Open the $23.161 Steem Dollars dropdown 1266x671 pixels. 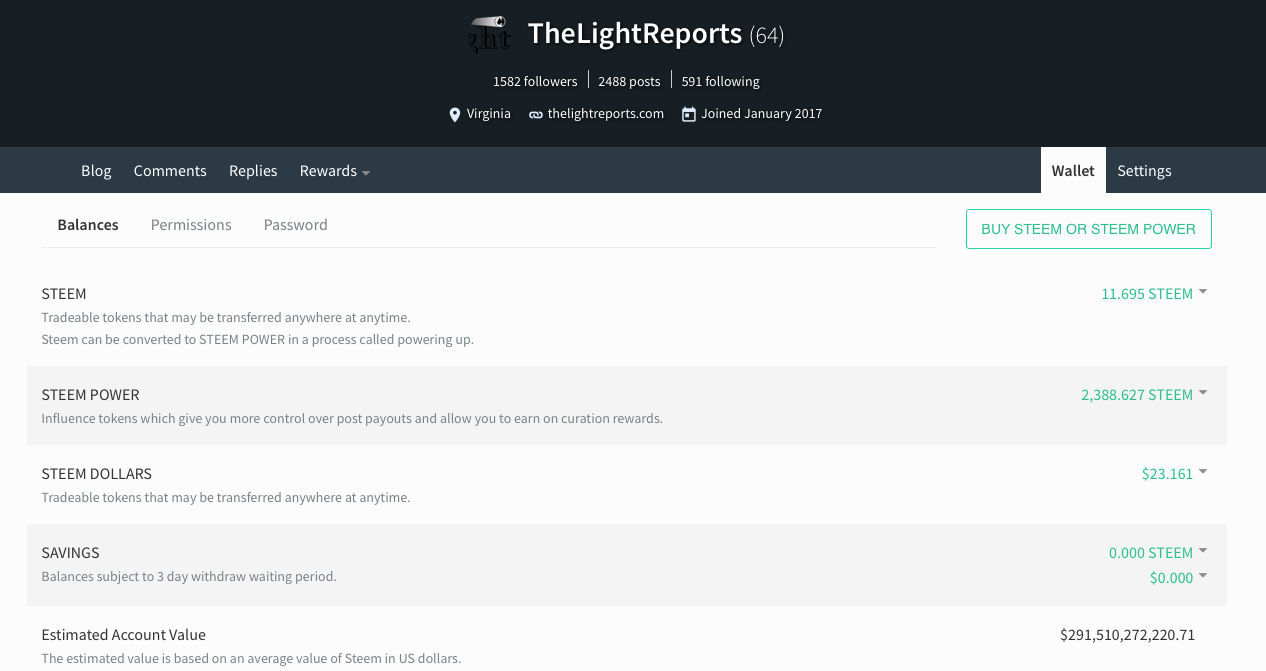1174,474
